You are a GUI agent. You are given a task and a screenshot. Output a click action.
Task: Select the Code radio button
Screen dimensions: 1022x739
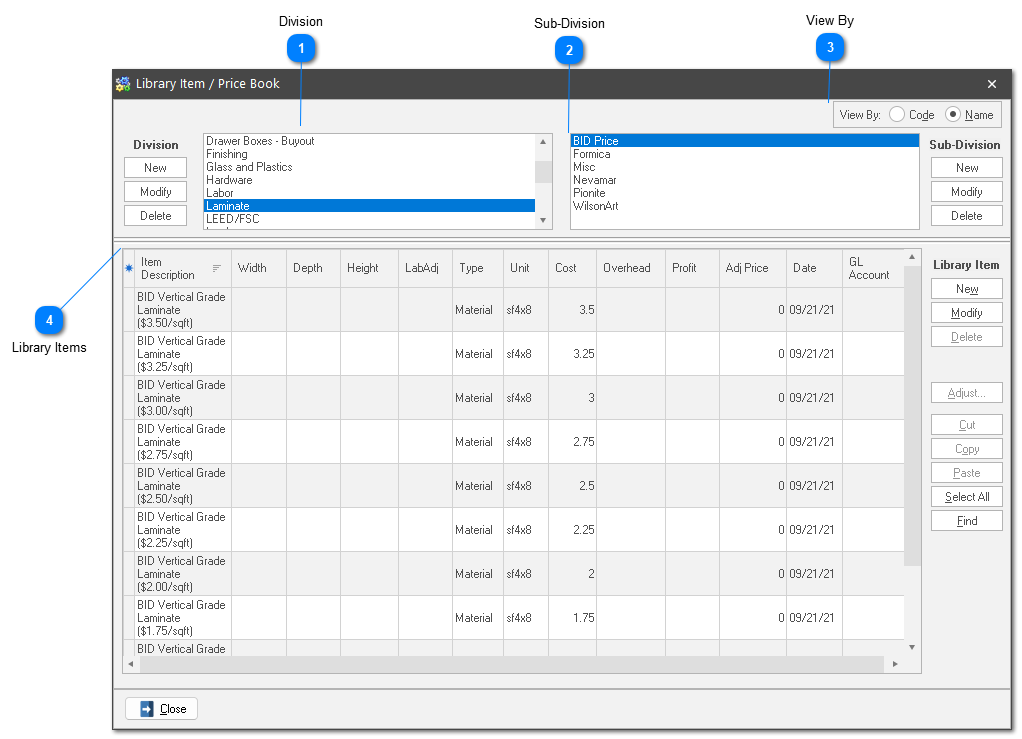tap(897, 115)
